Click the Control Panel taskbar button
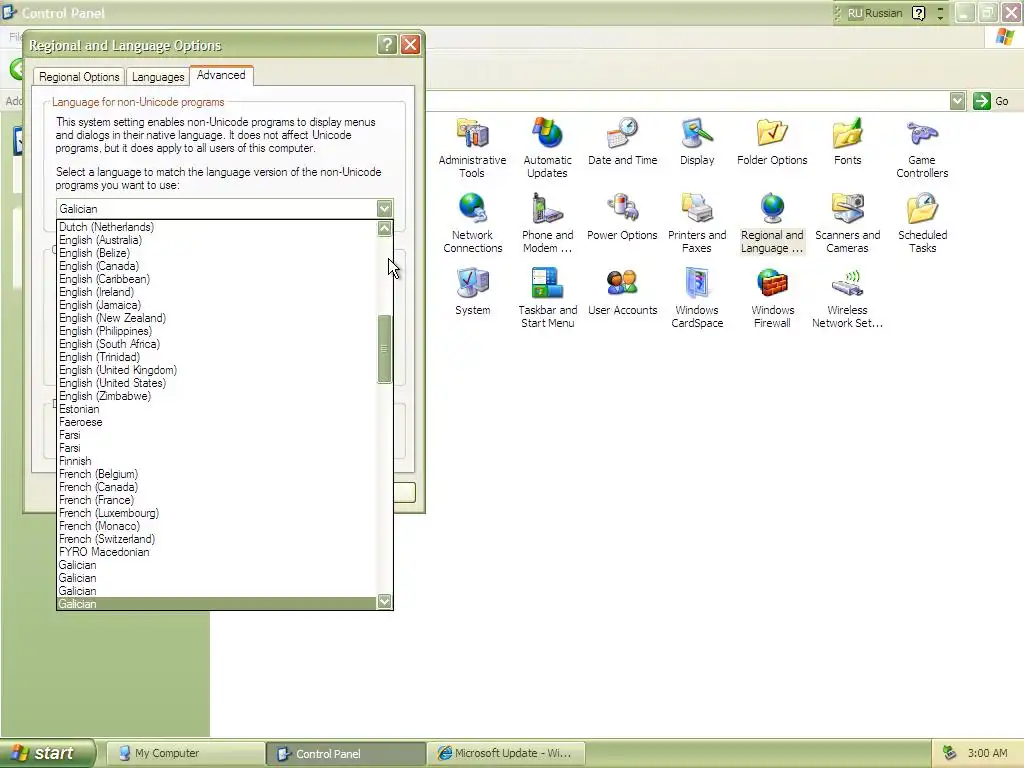 coord(346,754)
